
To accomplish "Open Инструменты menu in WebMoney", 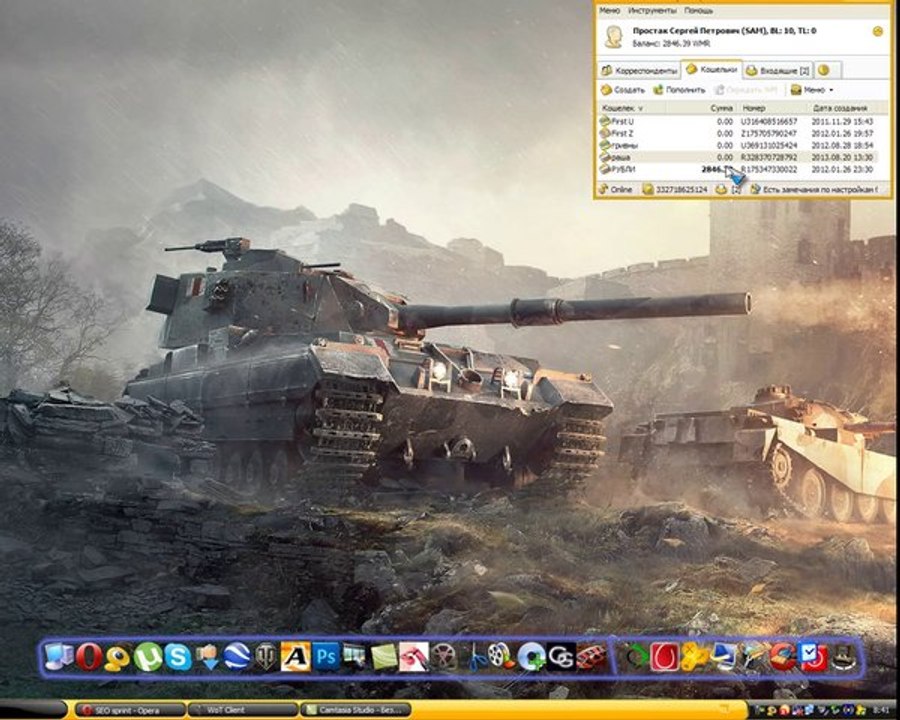I will [651, 10].
